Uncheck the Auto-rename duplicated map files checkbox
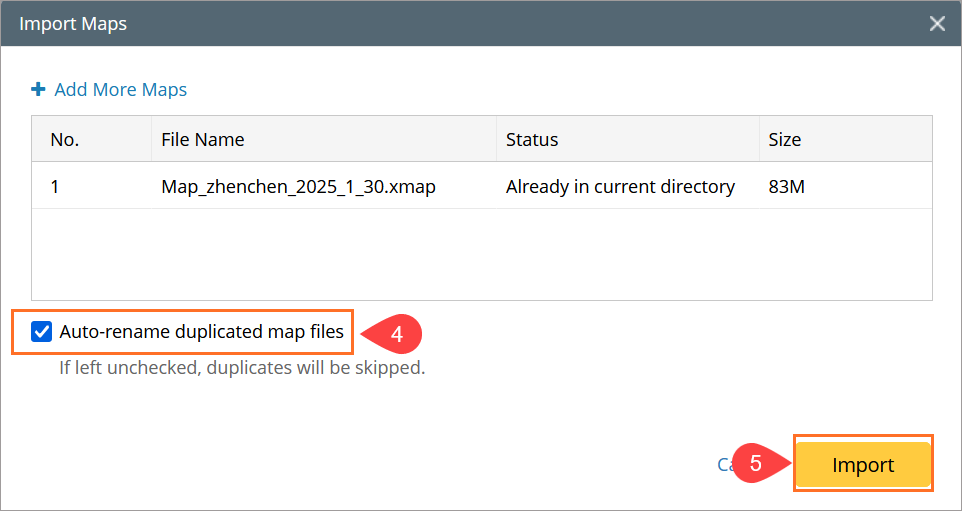Image resolution: width=962 pixels, height=511 pixels. click(41, 332)
